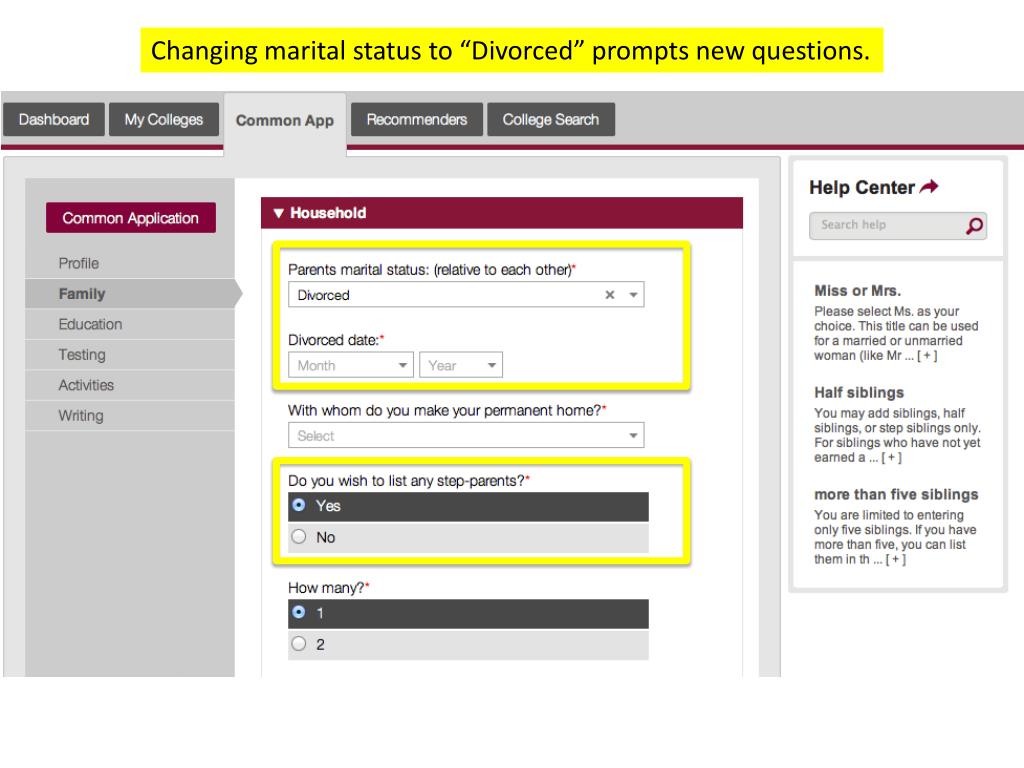Viewport: 1024px width, 768px height.
Task: Choose 2 for How many step-parents
Action: 468,645
